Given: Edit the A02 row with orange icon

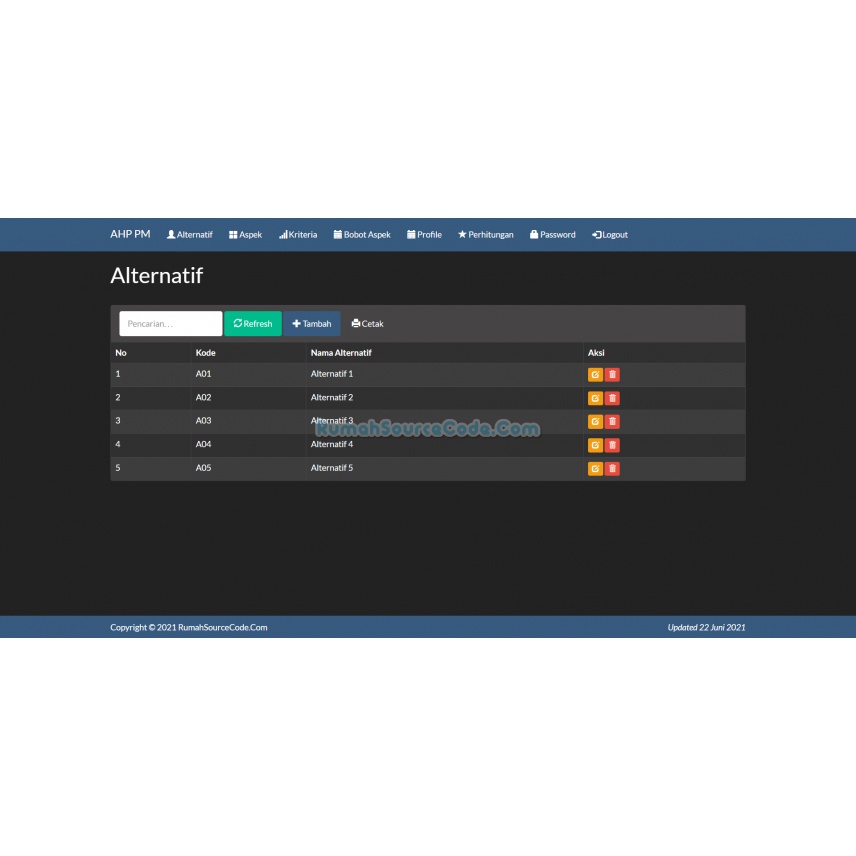Looking at the screenshot, I should click(x=595, y=398).
